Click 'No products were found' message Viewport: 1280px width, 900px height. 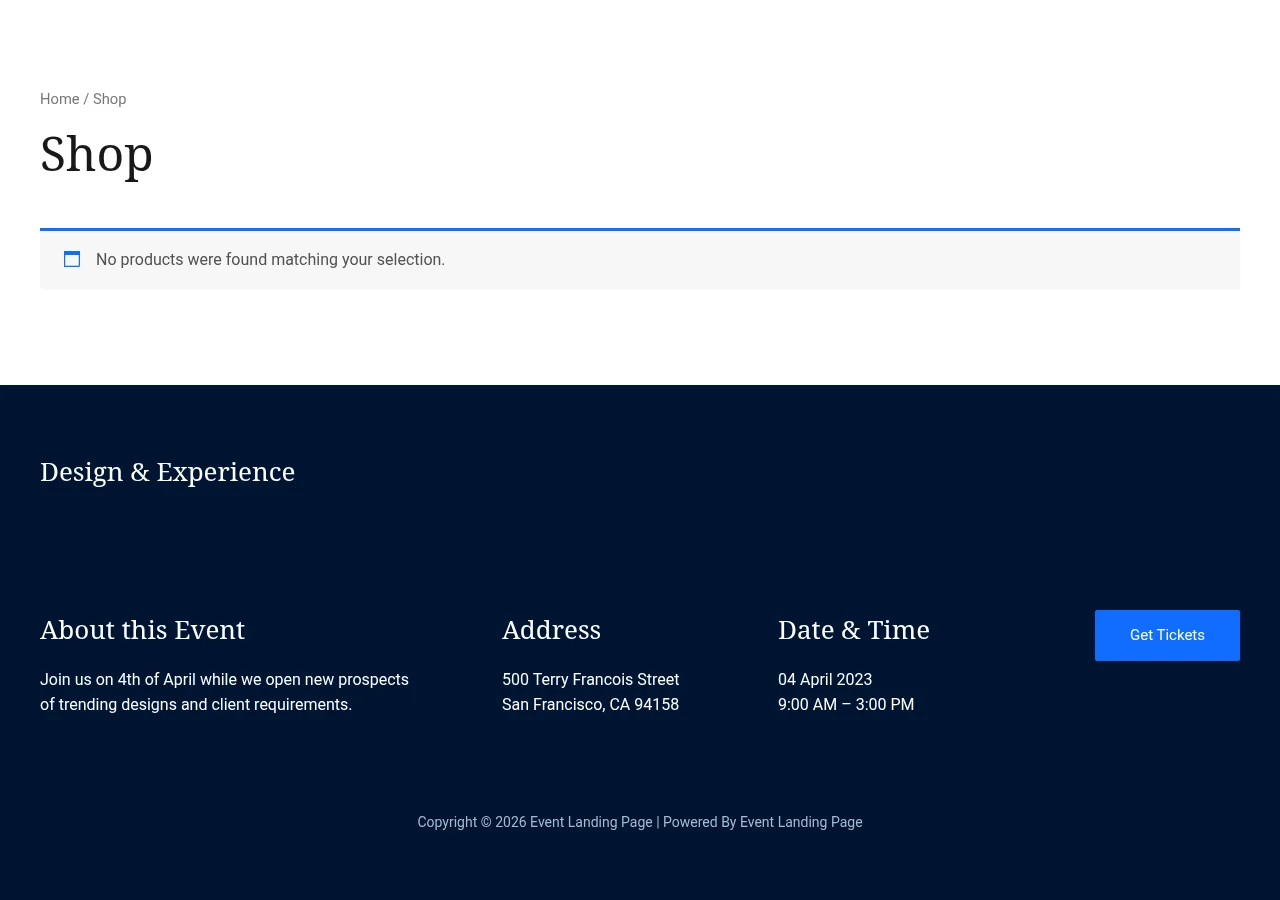[x=270, y=260]
